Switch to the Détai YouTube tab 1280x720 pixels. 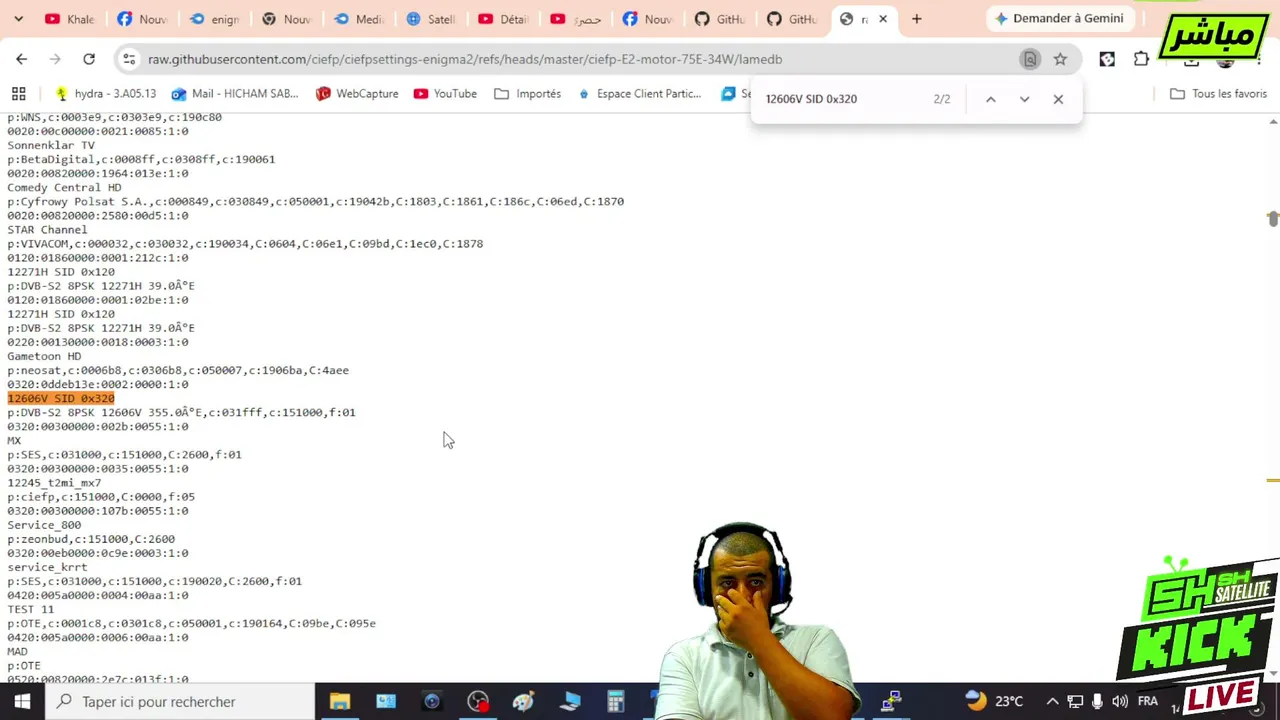(x=502, y=19)
